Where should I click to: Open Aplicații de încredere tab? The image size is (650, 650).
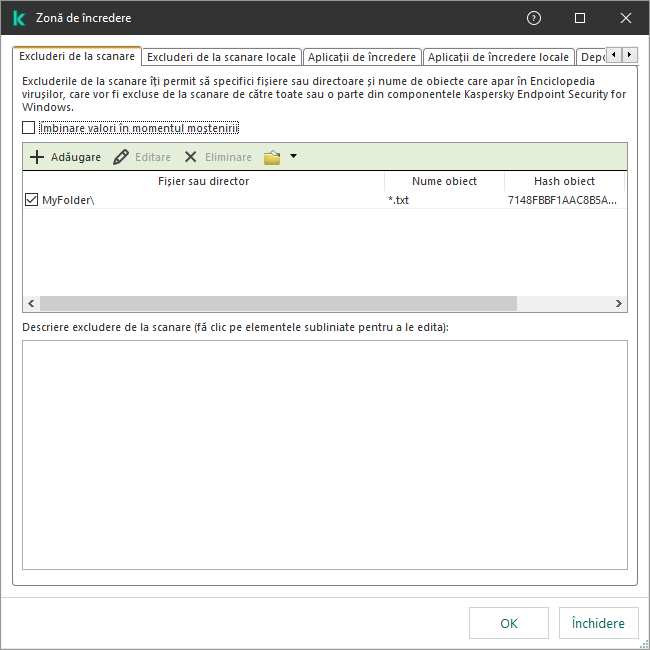(362, 57)
